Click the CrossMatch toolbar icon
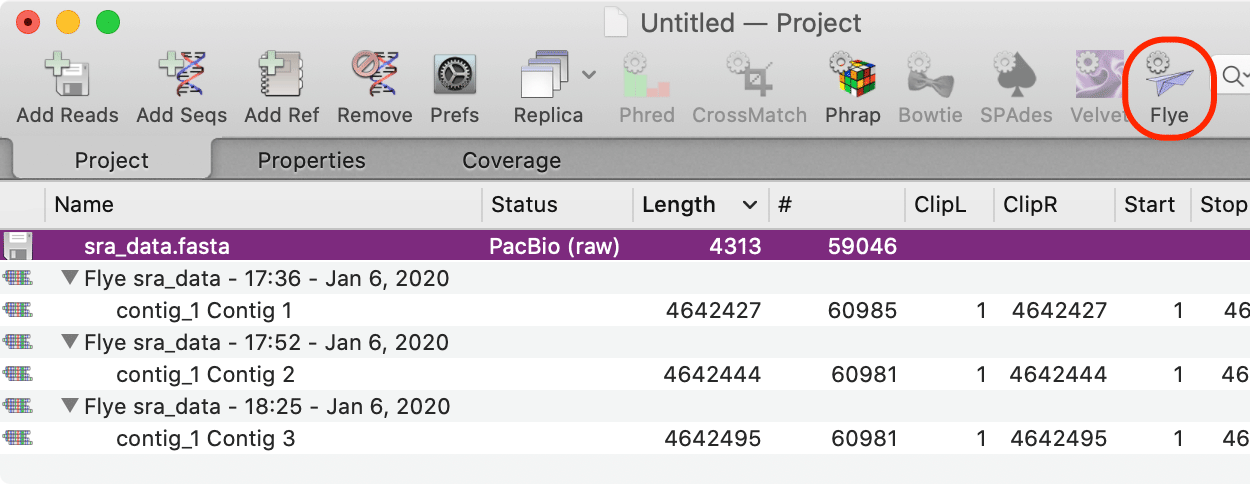This screenshot has height=484, width=1250. (749, 76)
